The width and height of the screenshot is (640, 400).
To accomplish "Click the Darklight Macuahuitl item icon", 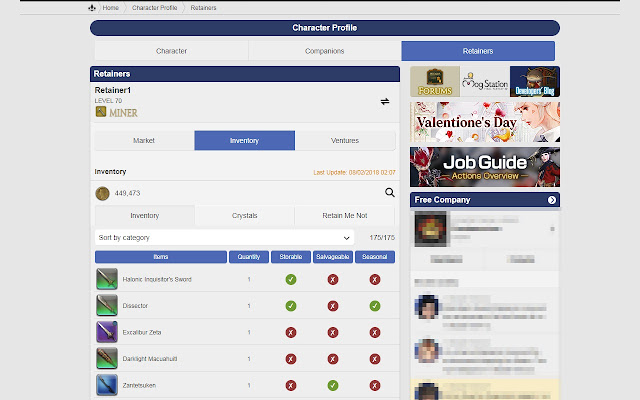I will click(x=107, y=358).
